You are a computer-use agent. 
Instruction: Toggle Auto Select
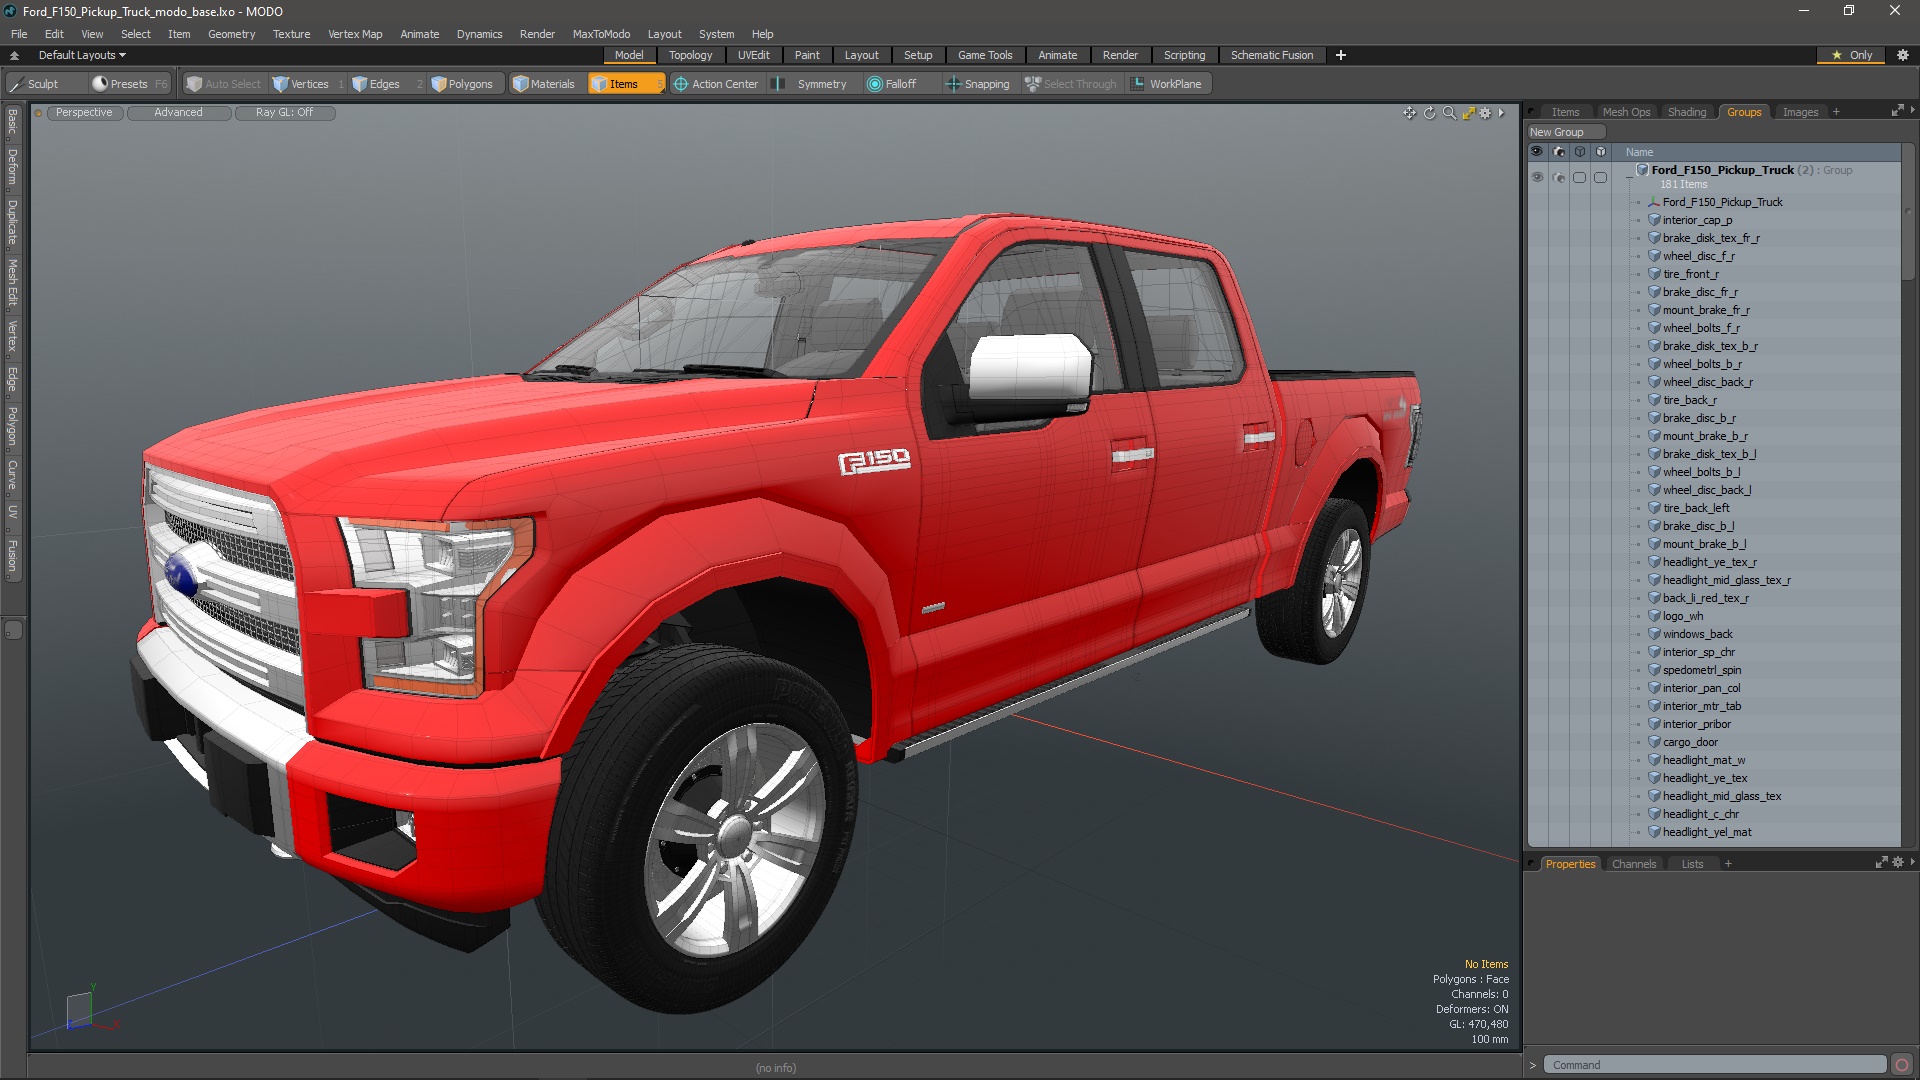click(224, 84)
